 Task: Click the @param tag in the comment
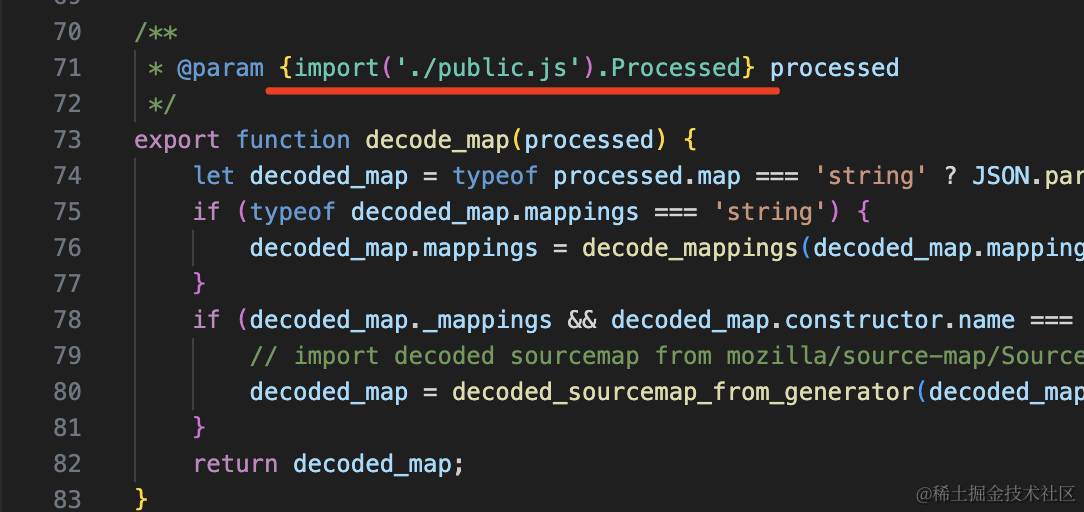[220, 68]
